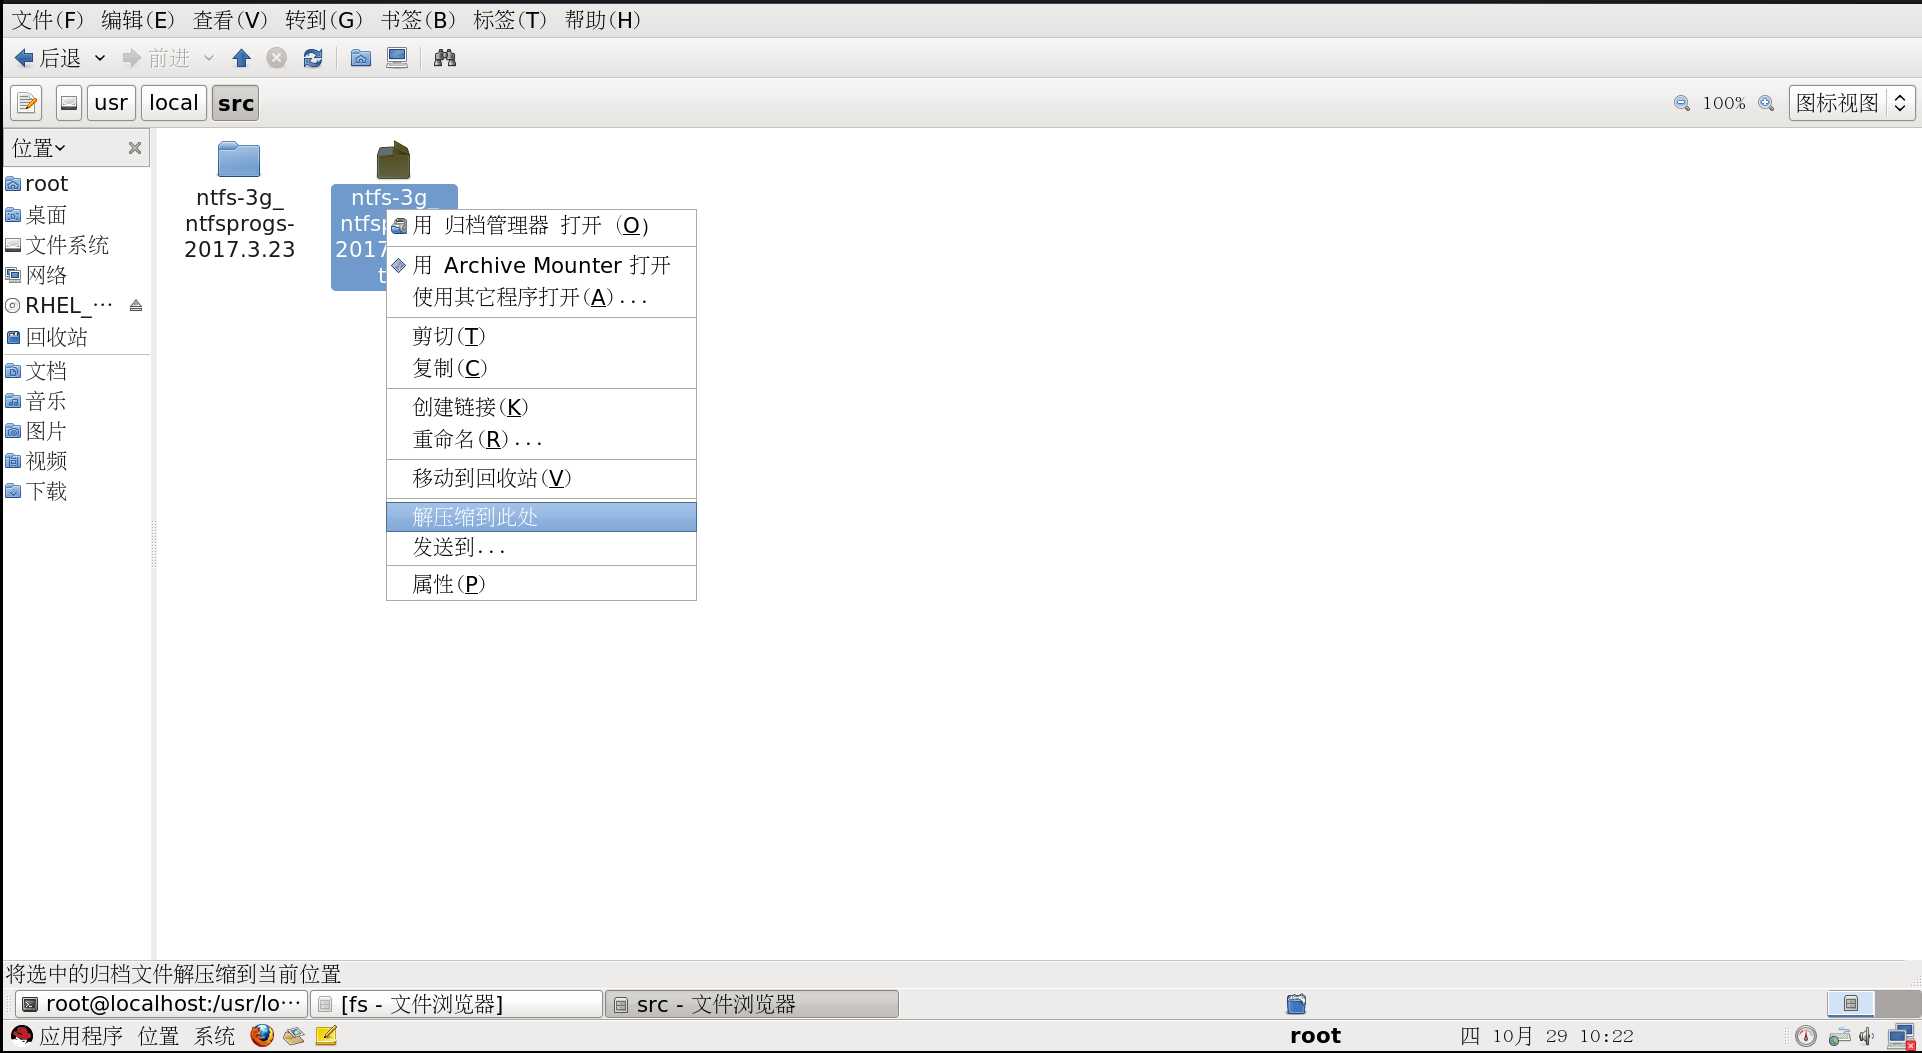Zoom out with the magnifier minus icon
The width and height of the screenshot is (1922, 1053).
(x=1682, y=103)
